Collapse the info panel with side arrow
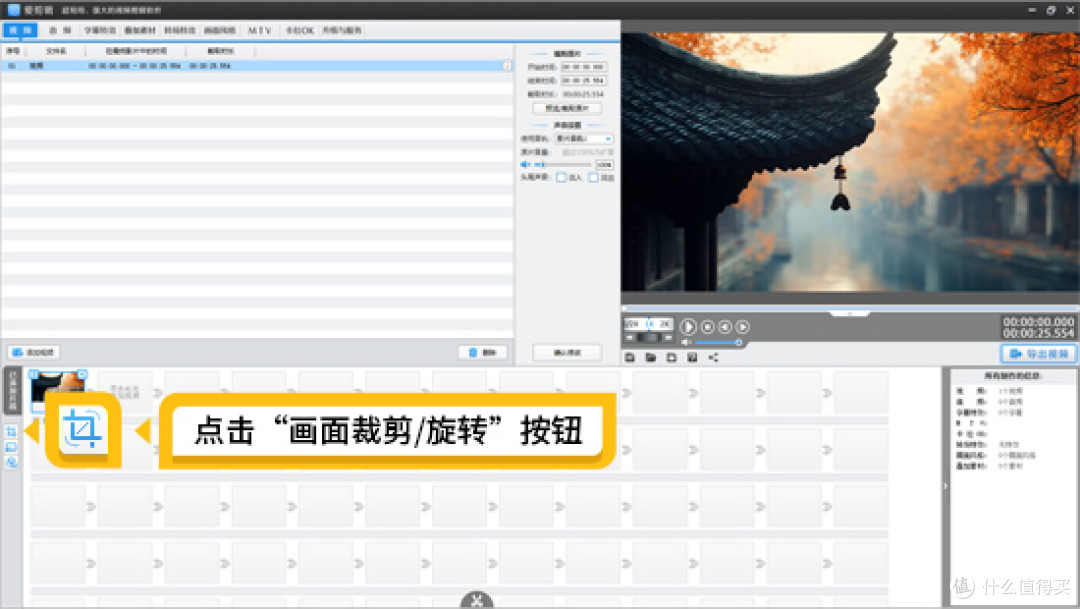 point(945,486)
